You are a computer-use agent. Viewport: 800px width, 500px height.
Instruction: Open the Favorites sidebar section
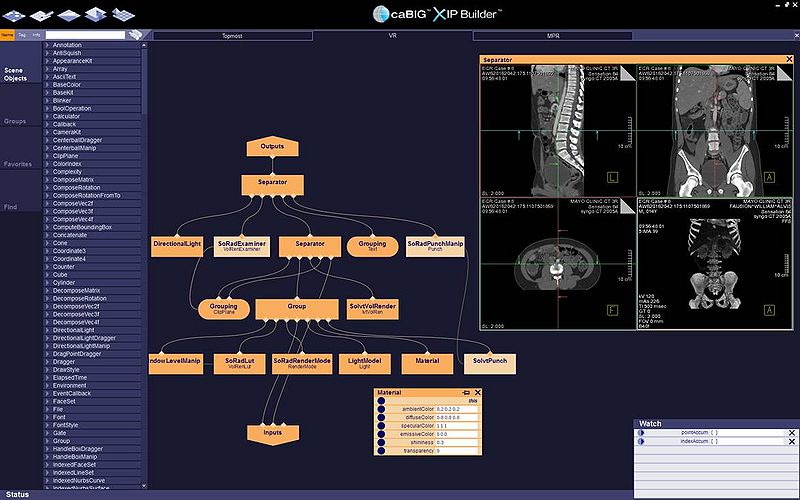coord(18,164)
